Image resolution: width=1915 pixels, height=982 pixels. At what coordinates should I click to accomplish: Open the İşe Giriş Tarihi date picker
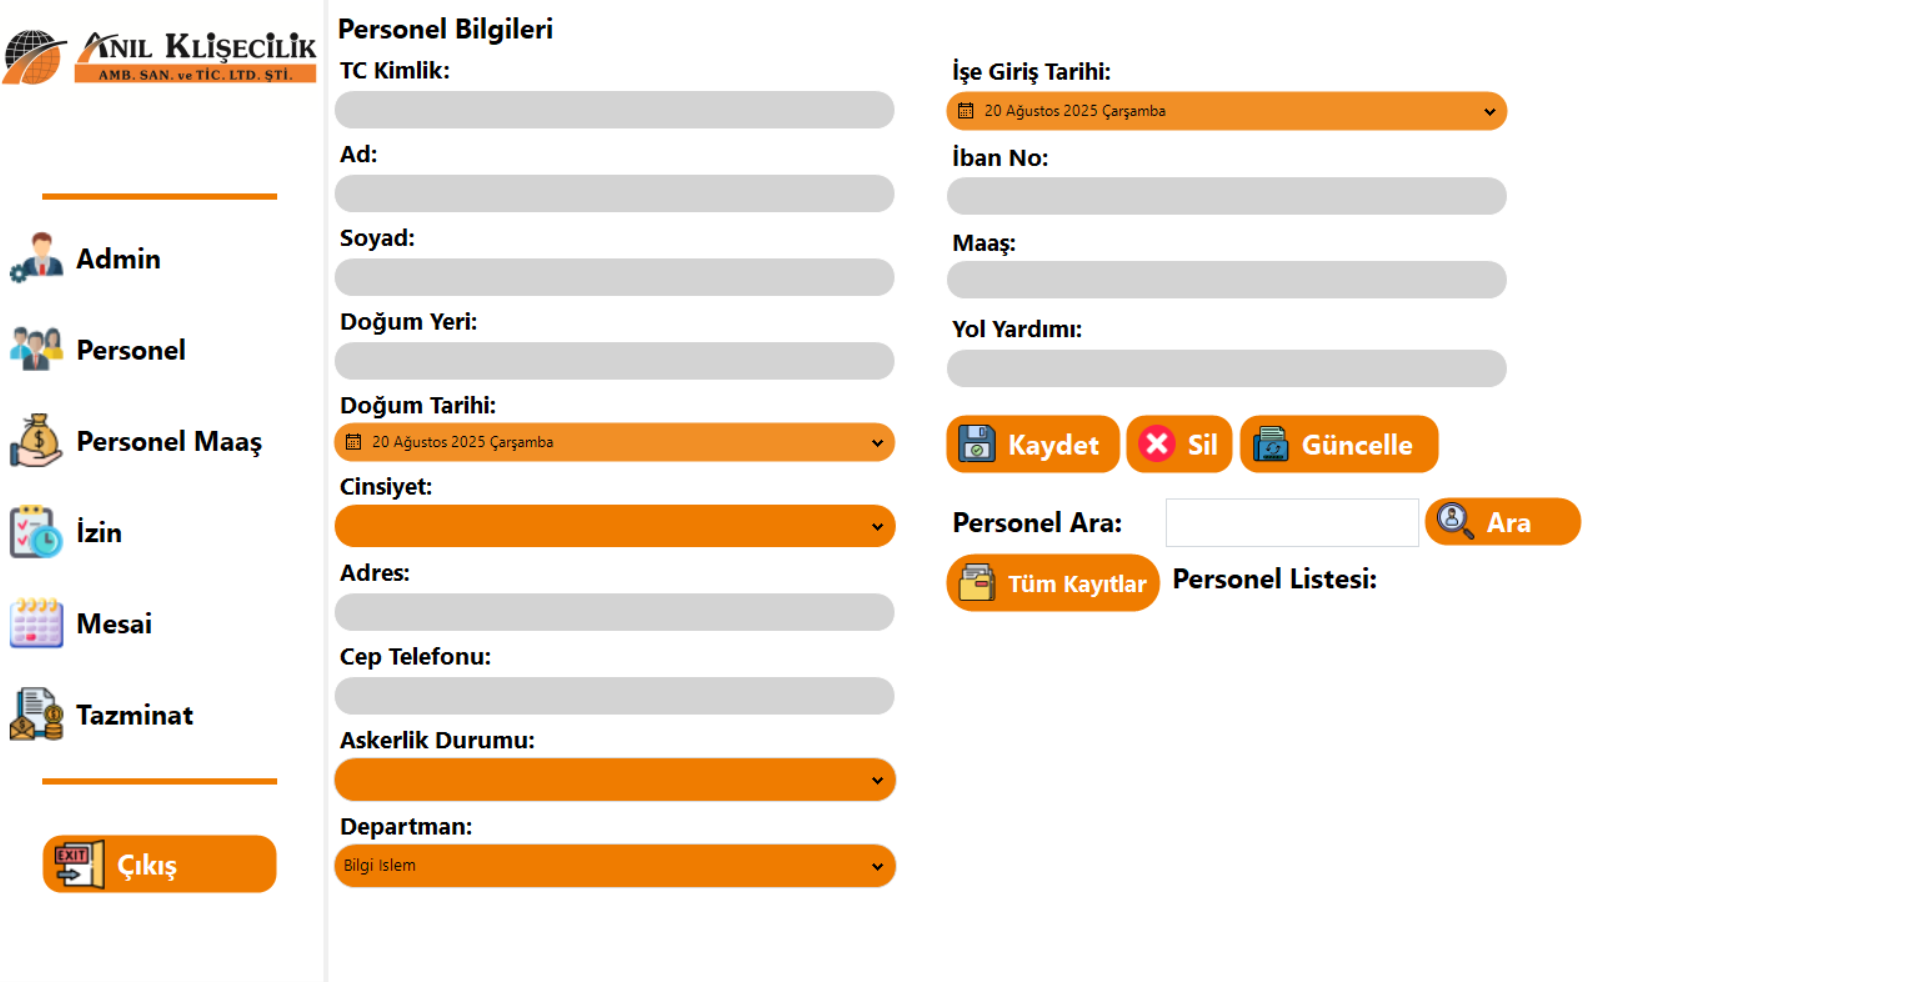pos(1225,111)
